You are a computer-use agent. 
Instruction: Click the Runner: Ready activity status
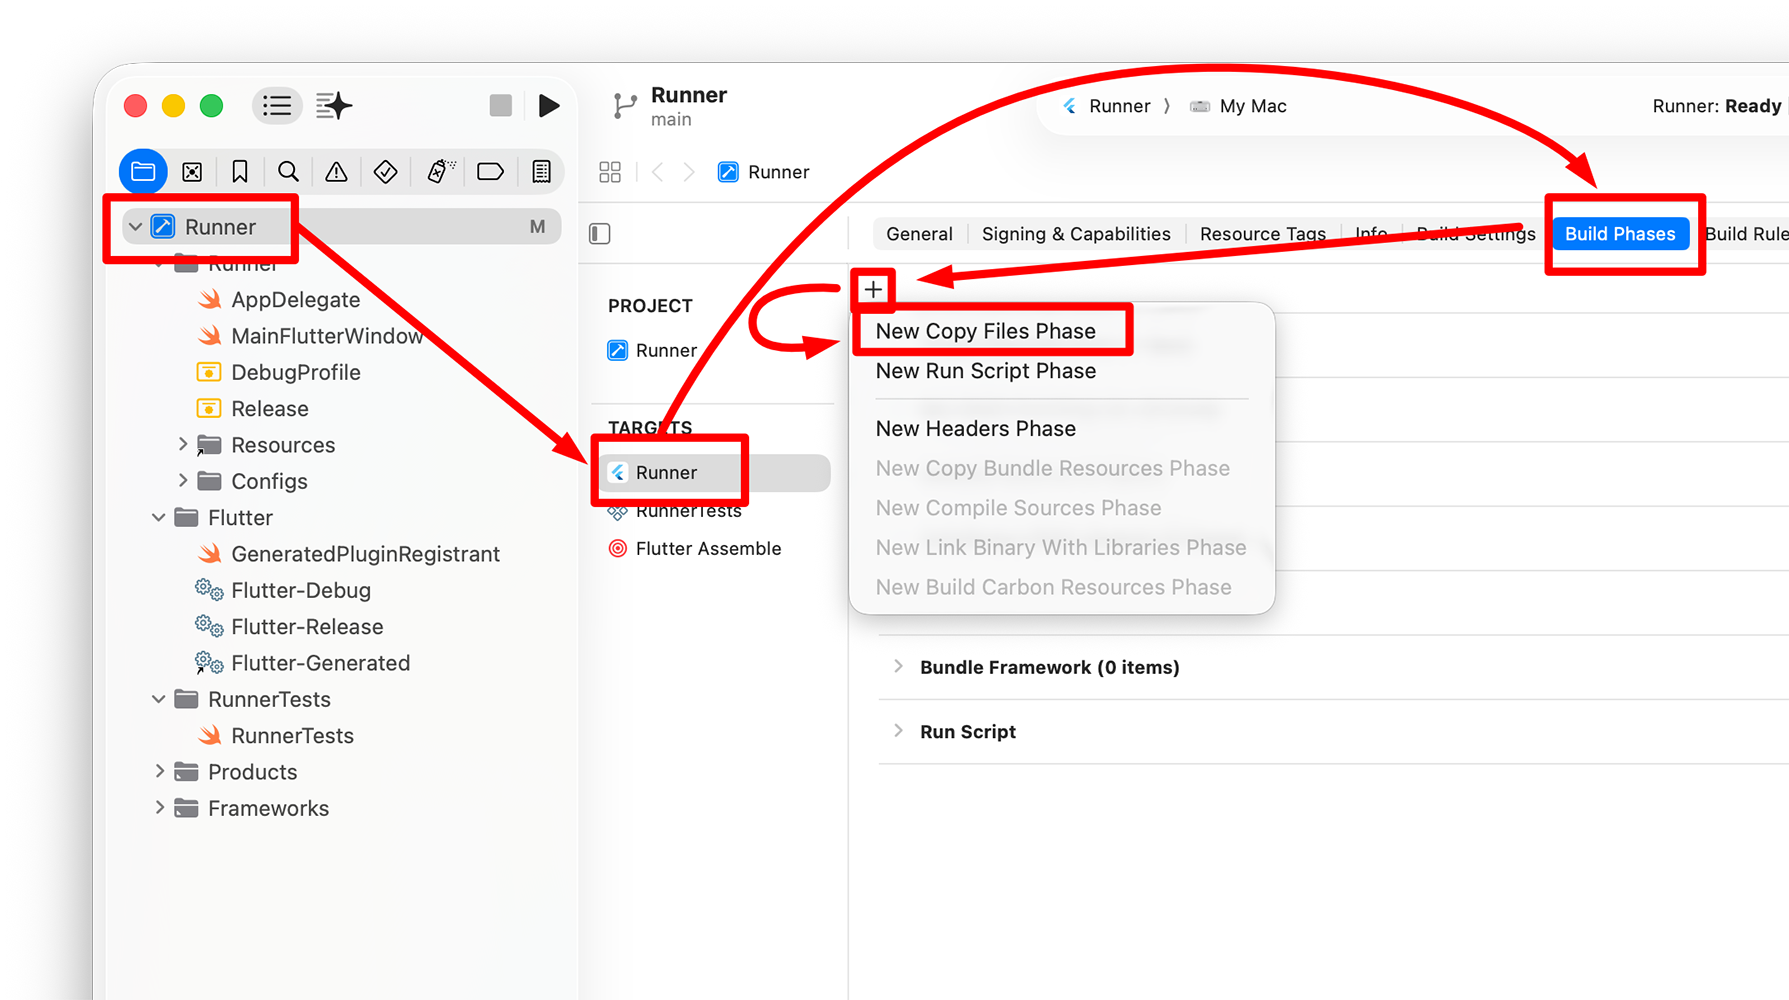pos(1716,106)
